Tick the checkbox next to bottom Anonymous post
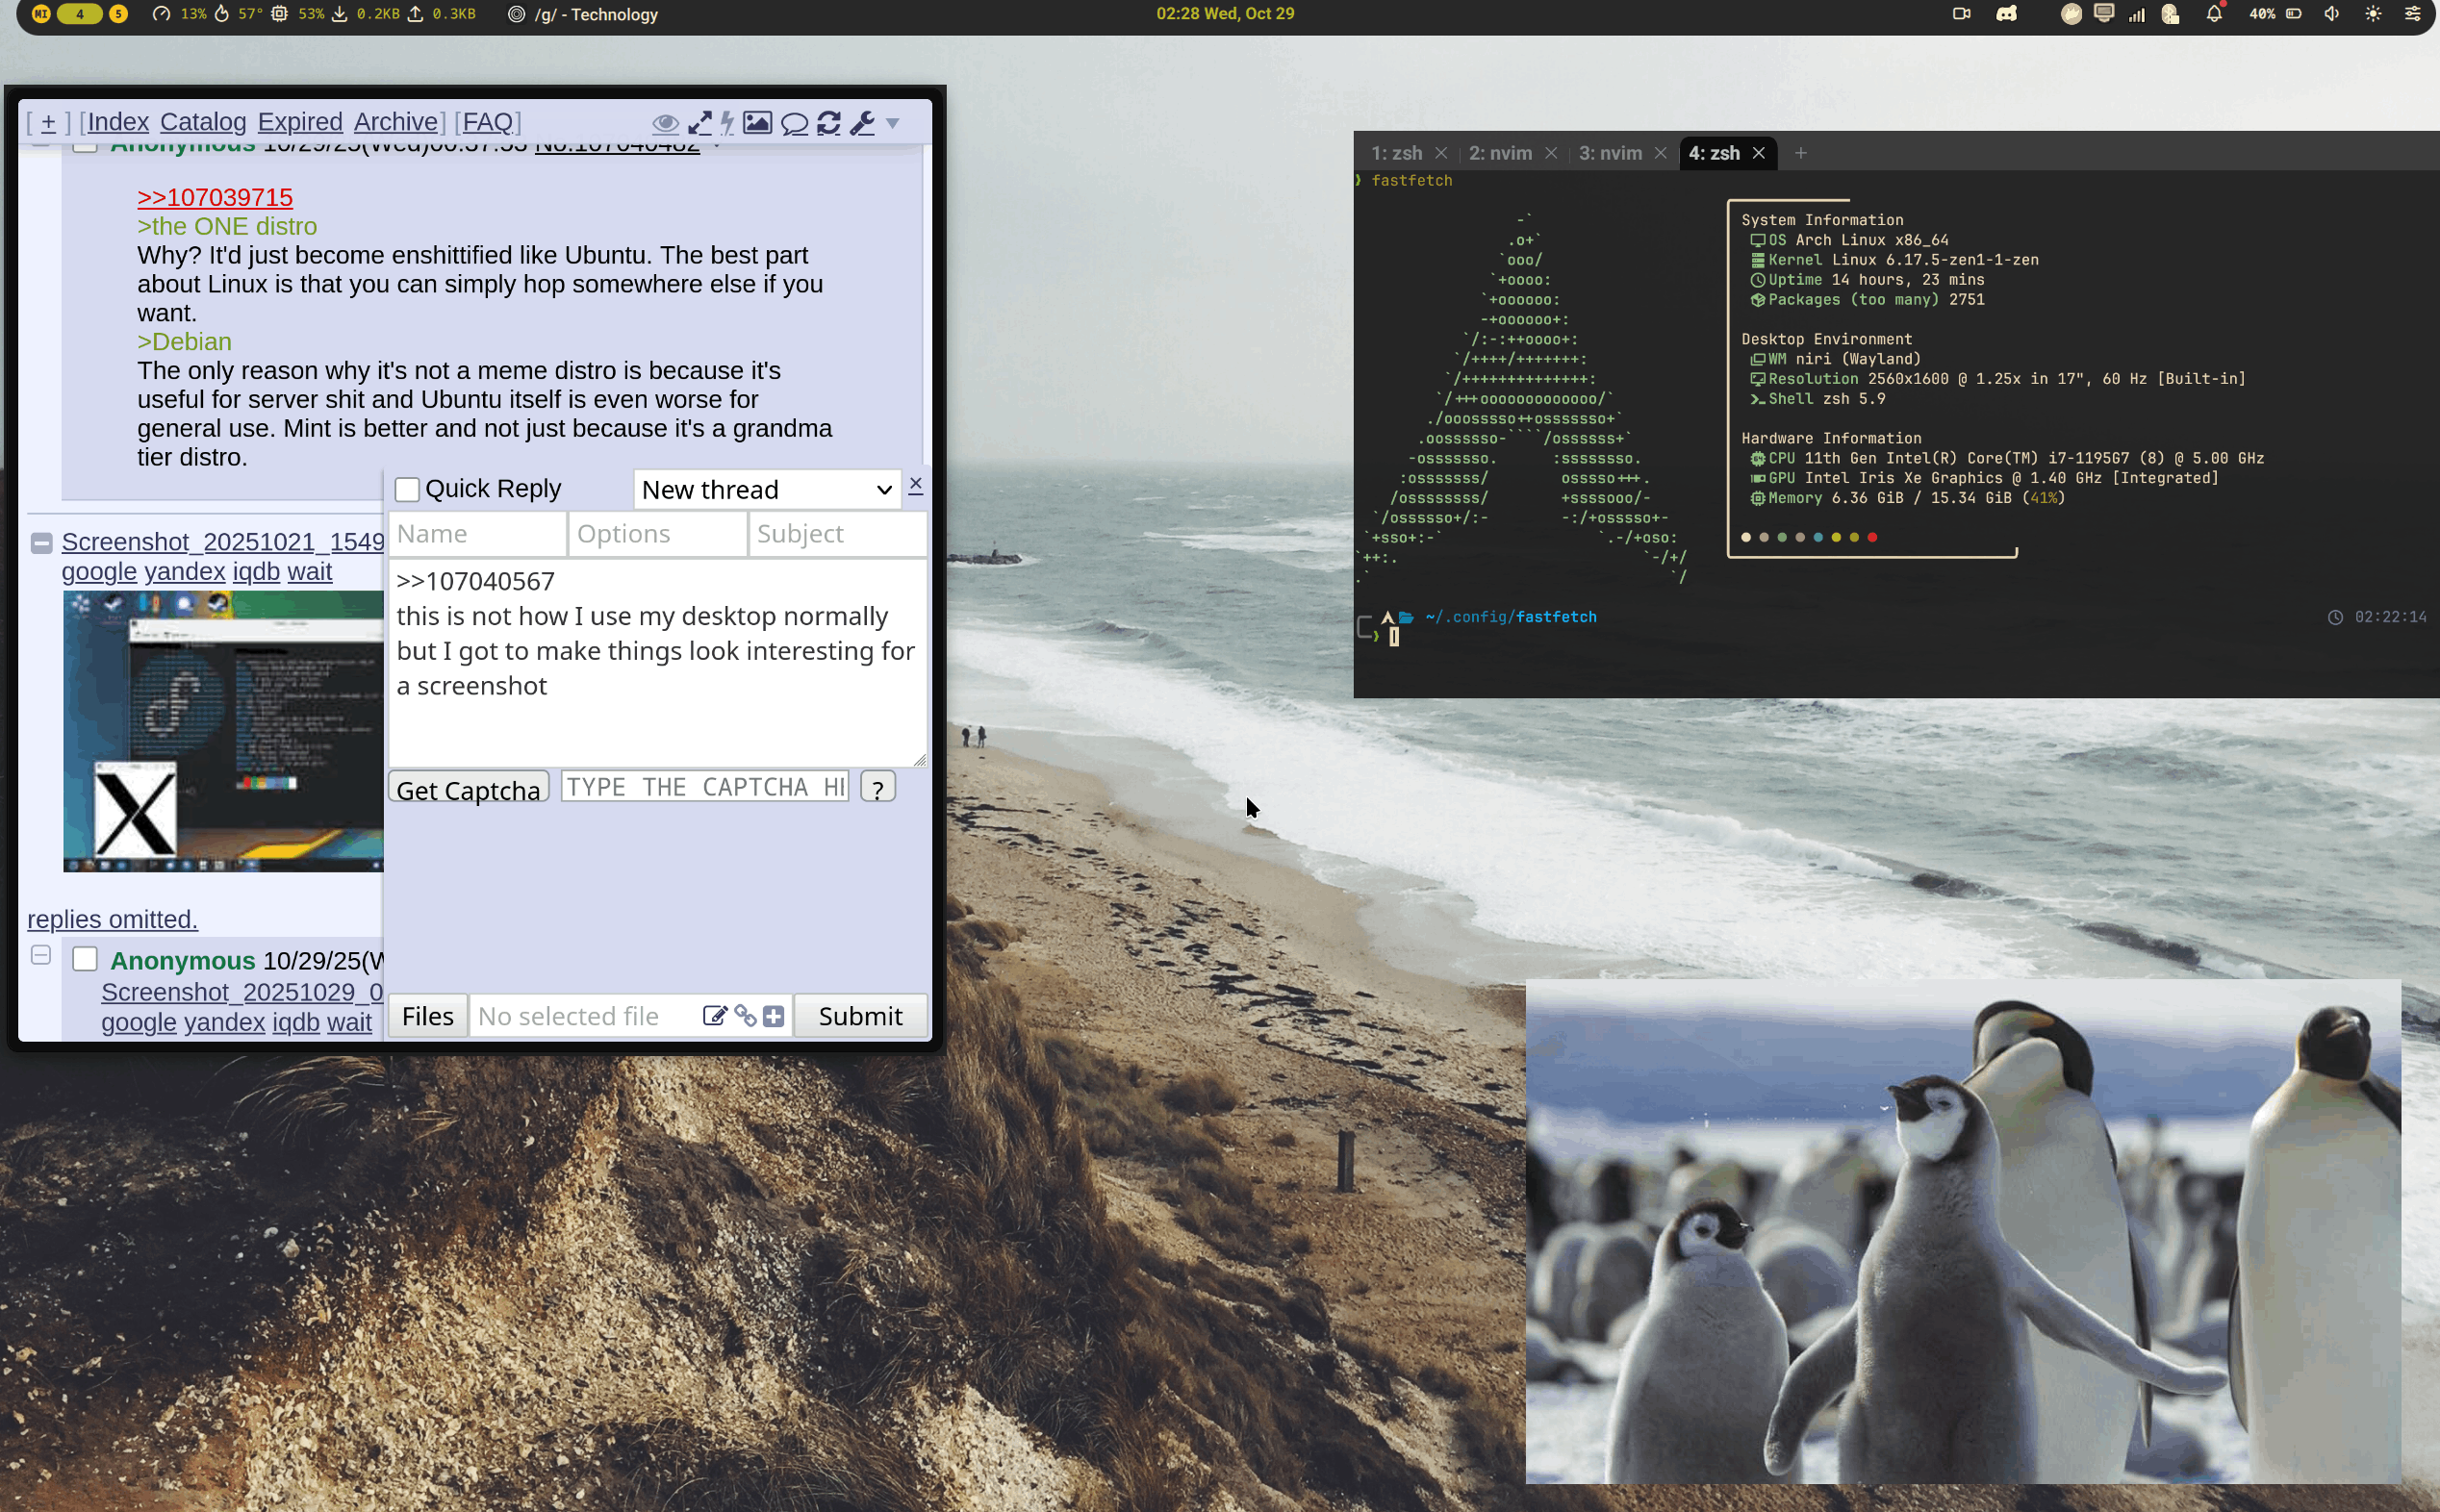This screenshot has height=1512, width=2440. coord(85,959)
